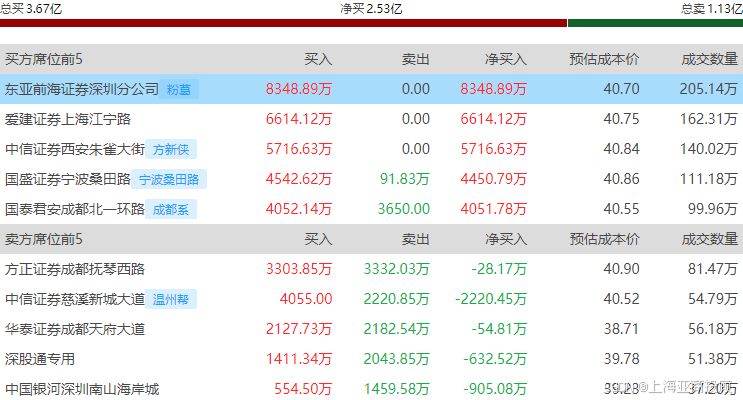Click 总卖 1.13亿 label
743x400 pixels.
pyautogui.click(x=712, y=9)
